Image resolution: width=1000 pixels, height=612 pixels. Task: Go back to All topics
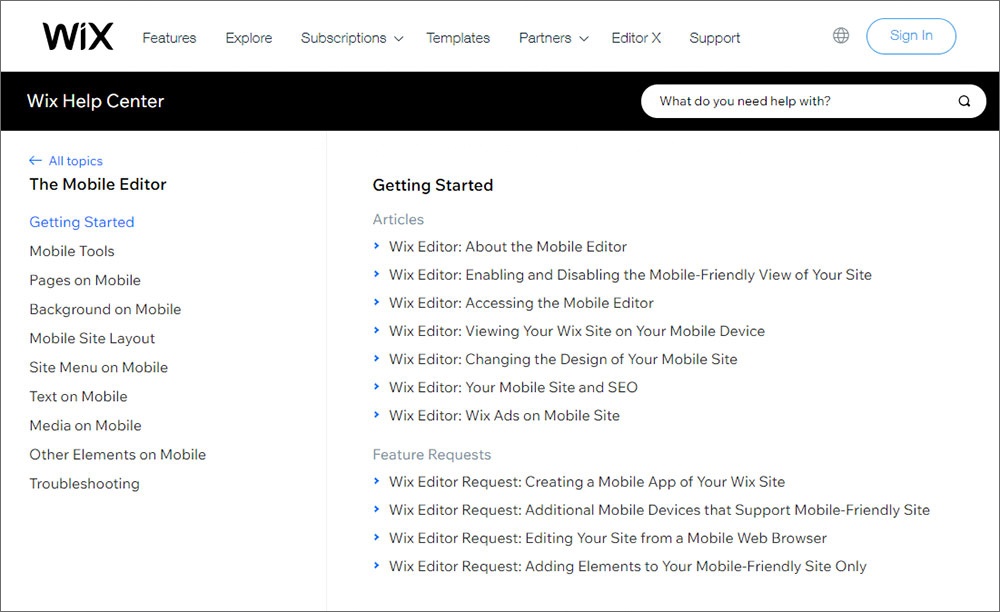[75, 161]
